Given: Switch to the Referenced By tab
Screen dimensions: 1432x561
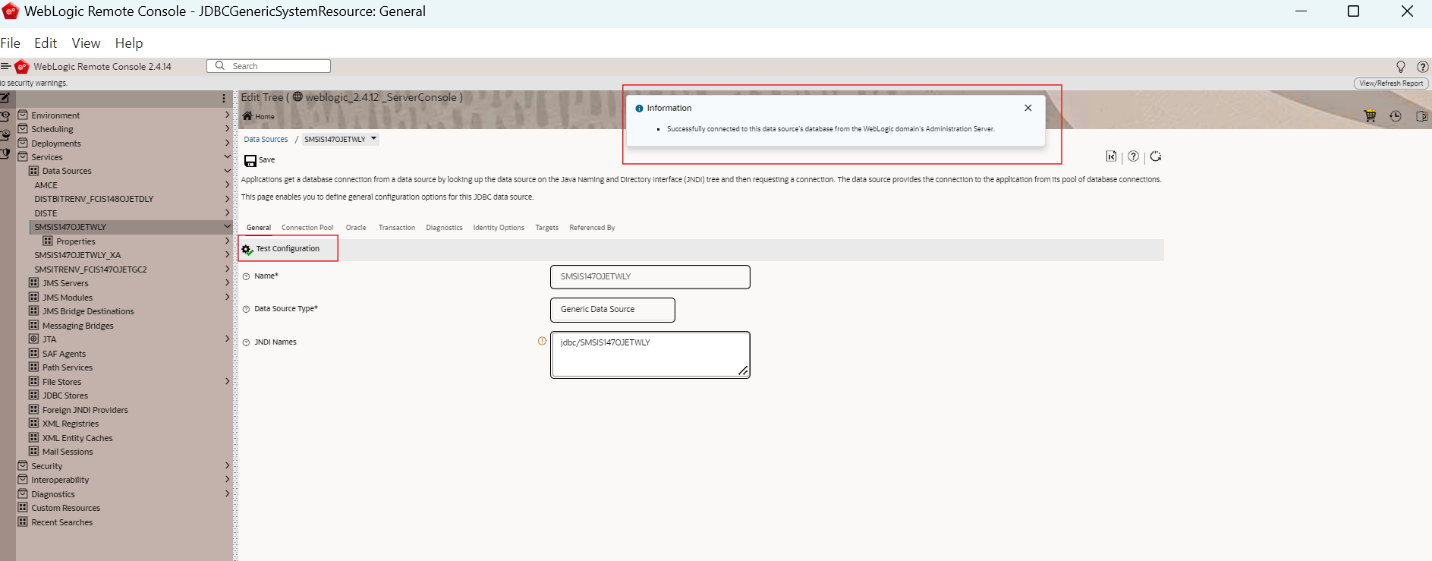Looking at the screenshot, I should 592,228.
